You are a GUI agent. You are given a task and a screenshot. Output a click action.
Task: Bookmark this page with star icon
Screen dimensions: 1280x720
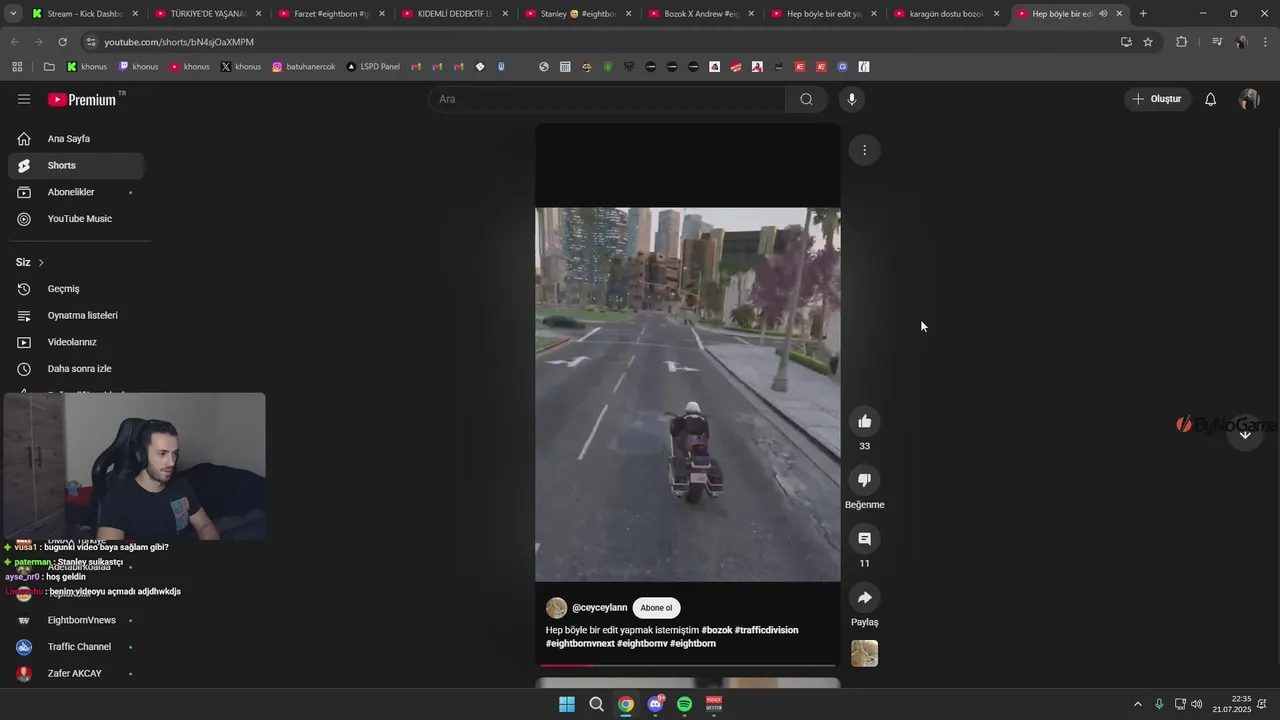[x=1148, y=42]
